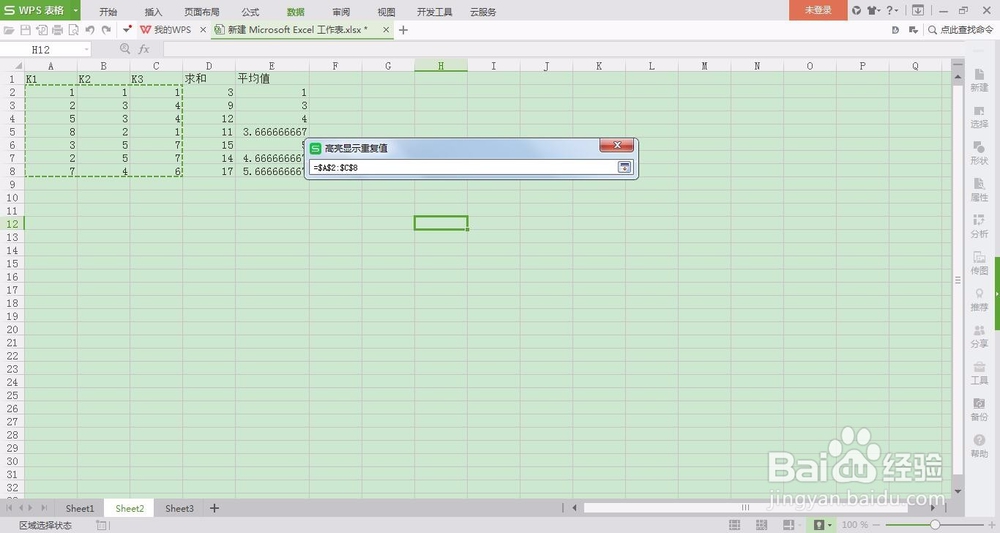Undo the last action
This screenshot has width=1000, height=533.
click(x=90, y=30)
